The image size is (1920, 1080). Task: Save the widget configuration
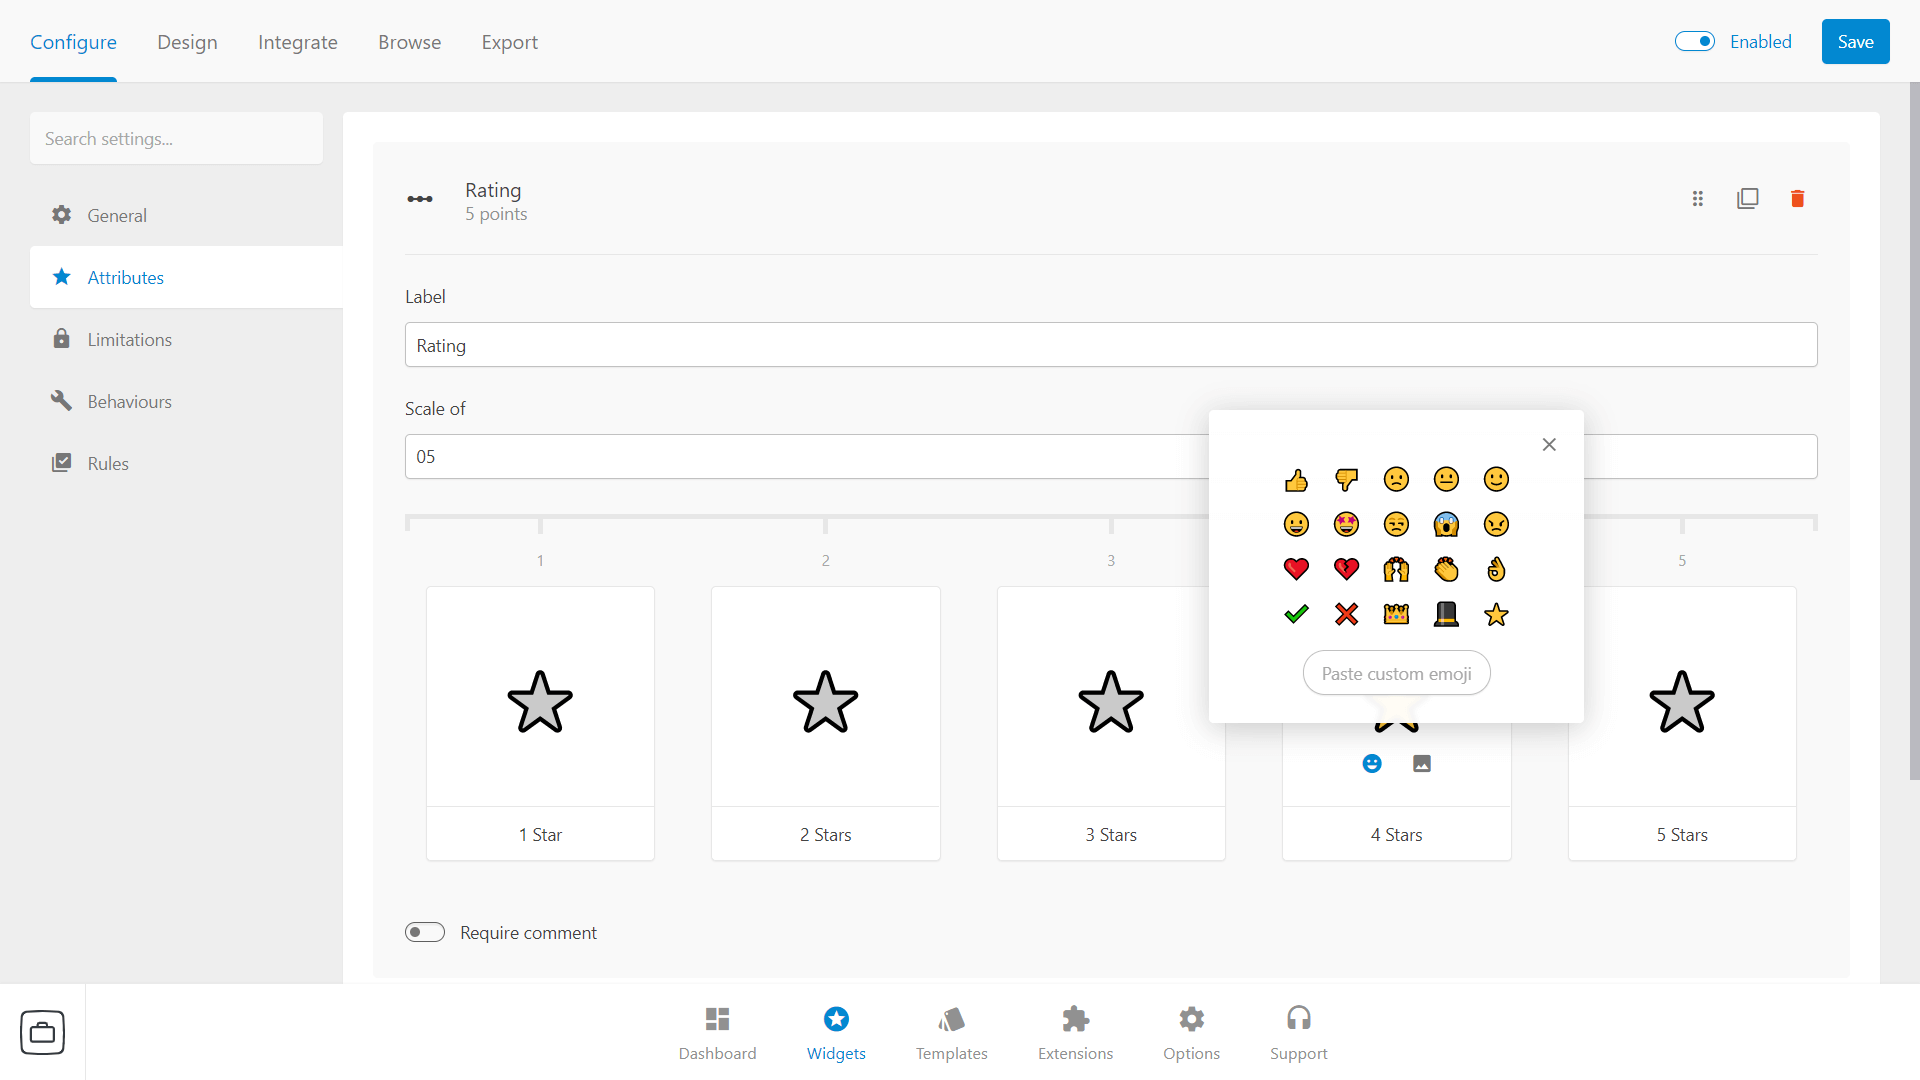point(1855,41)
